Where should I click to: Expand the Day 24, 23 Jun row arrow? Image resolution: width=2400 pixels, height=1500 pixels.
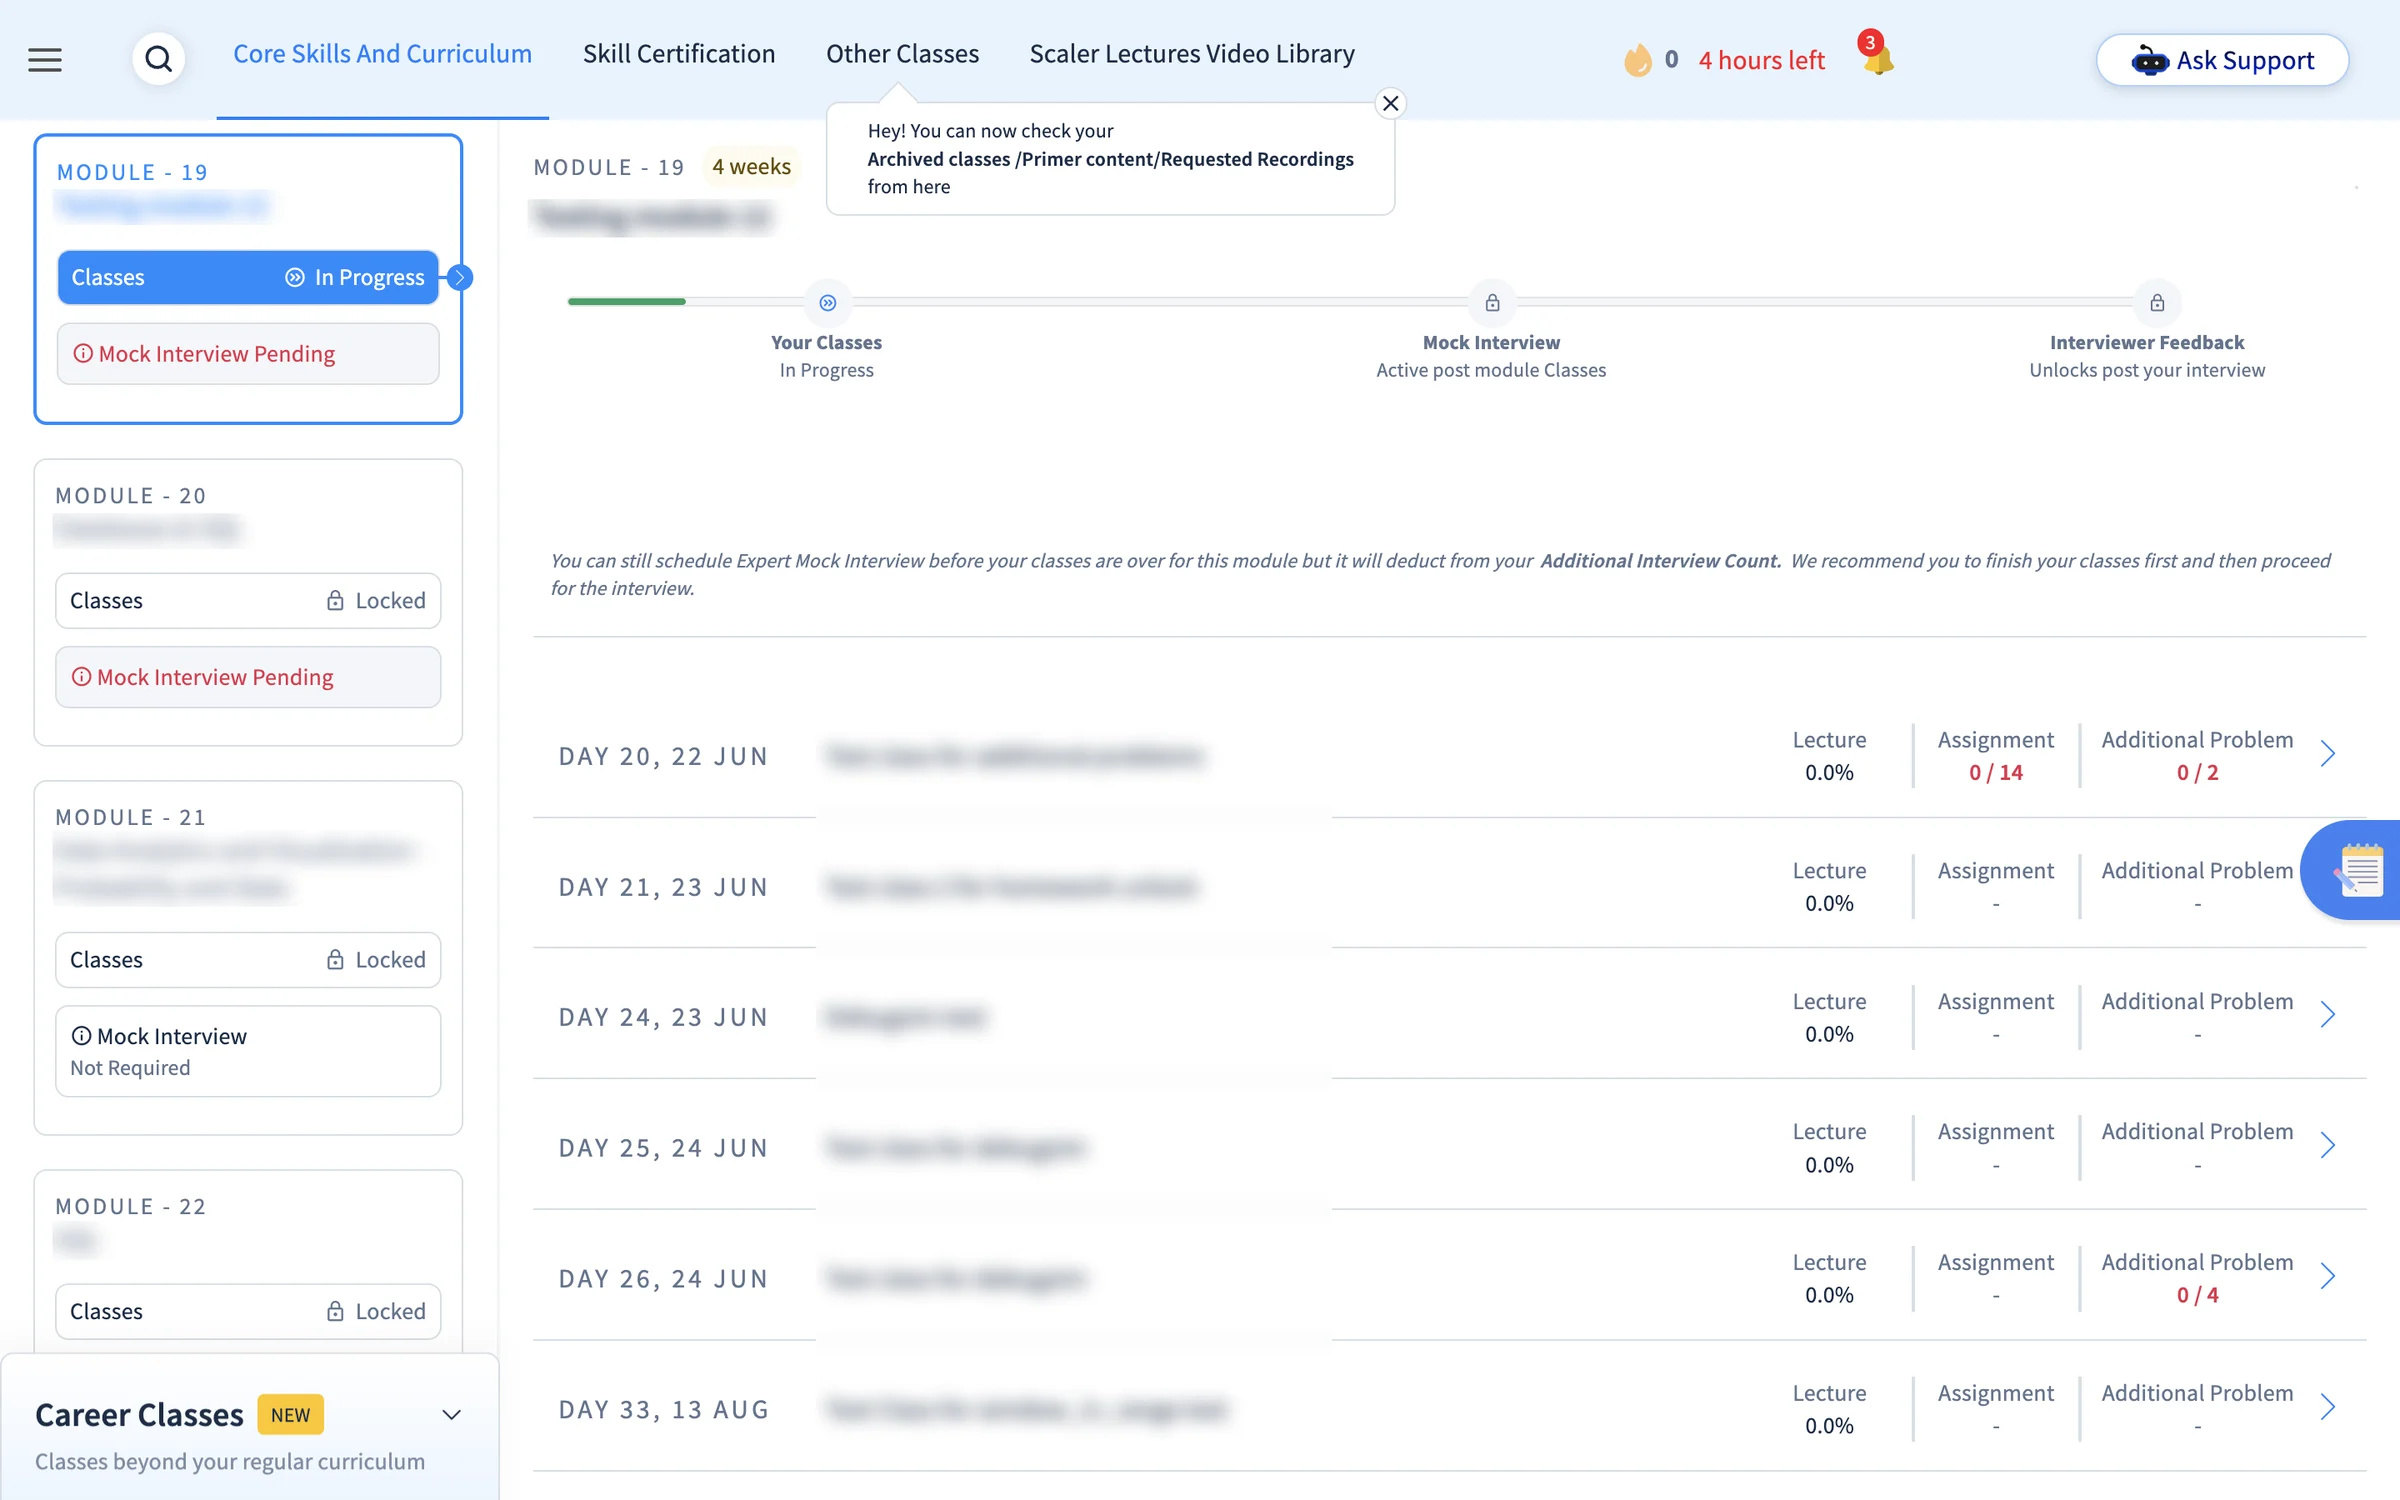pos(2327,1015)
